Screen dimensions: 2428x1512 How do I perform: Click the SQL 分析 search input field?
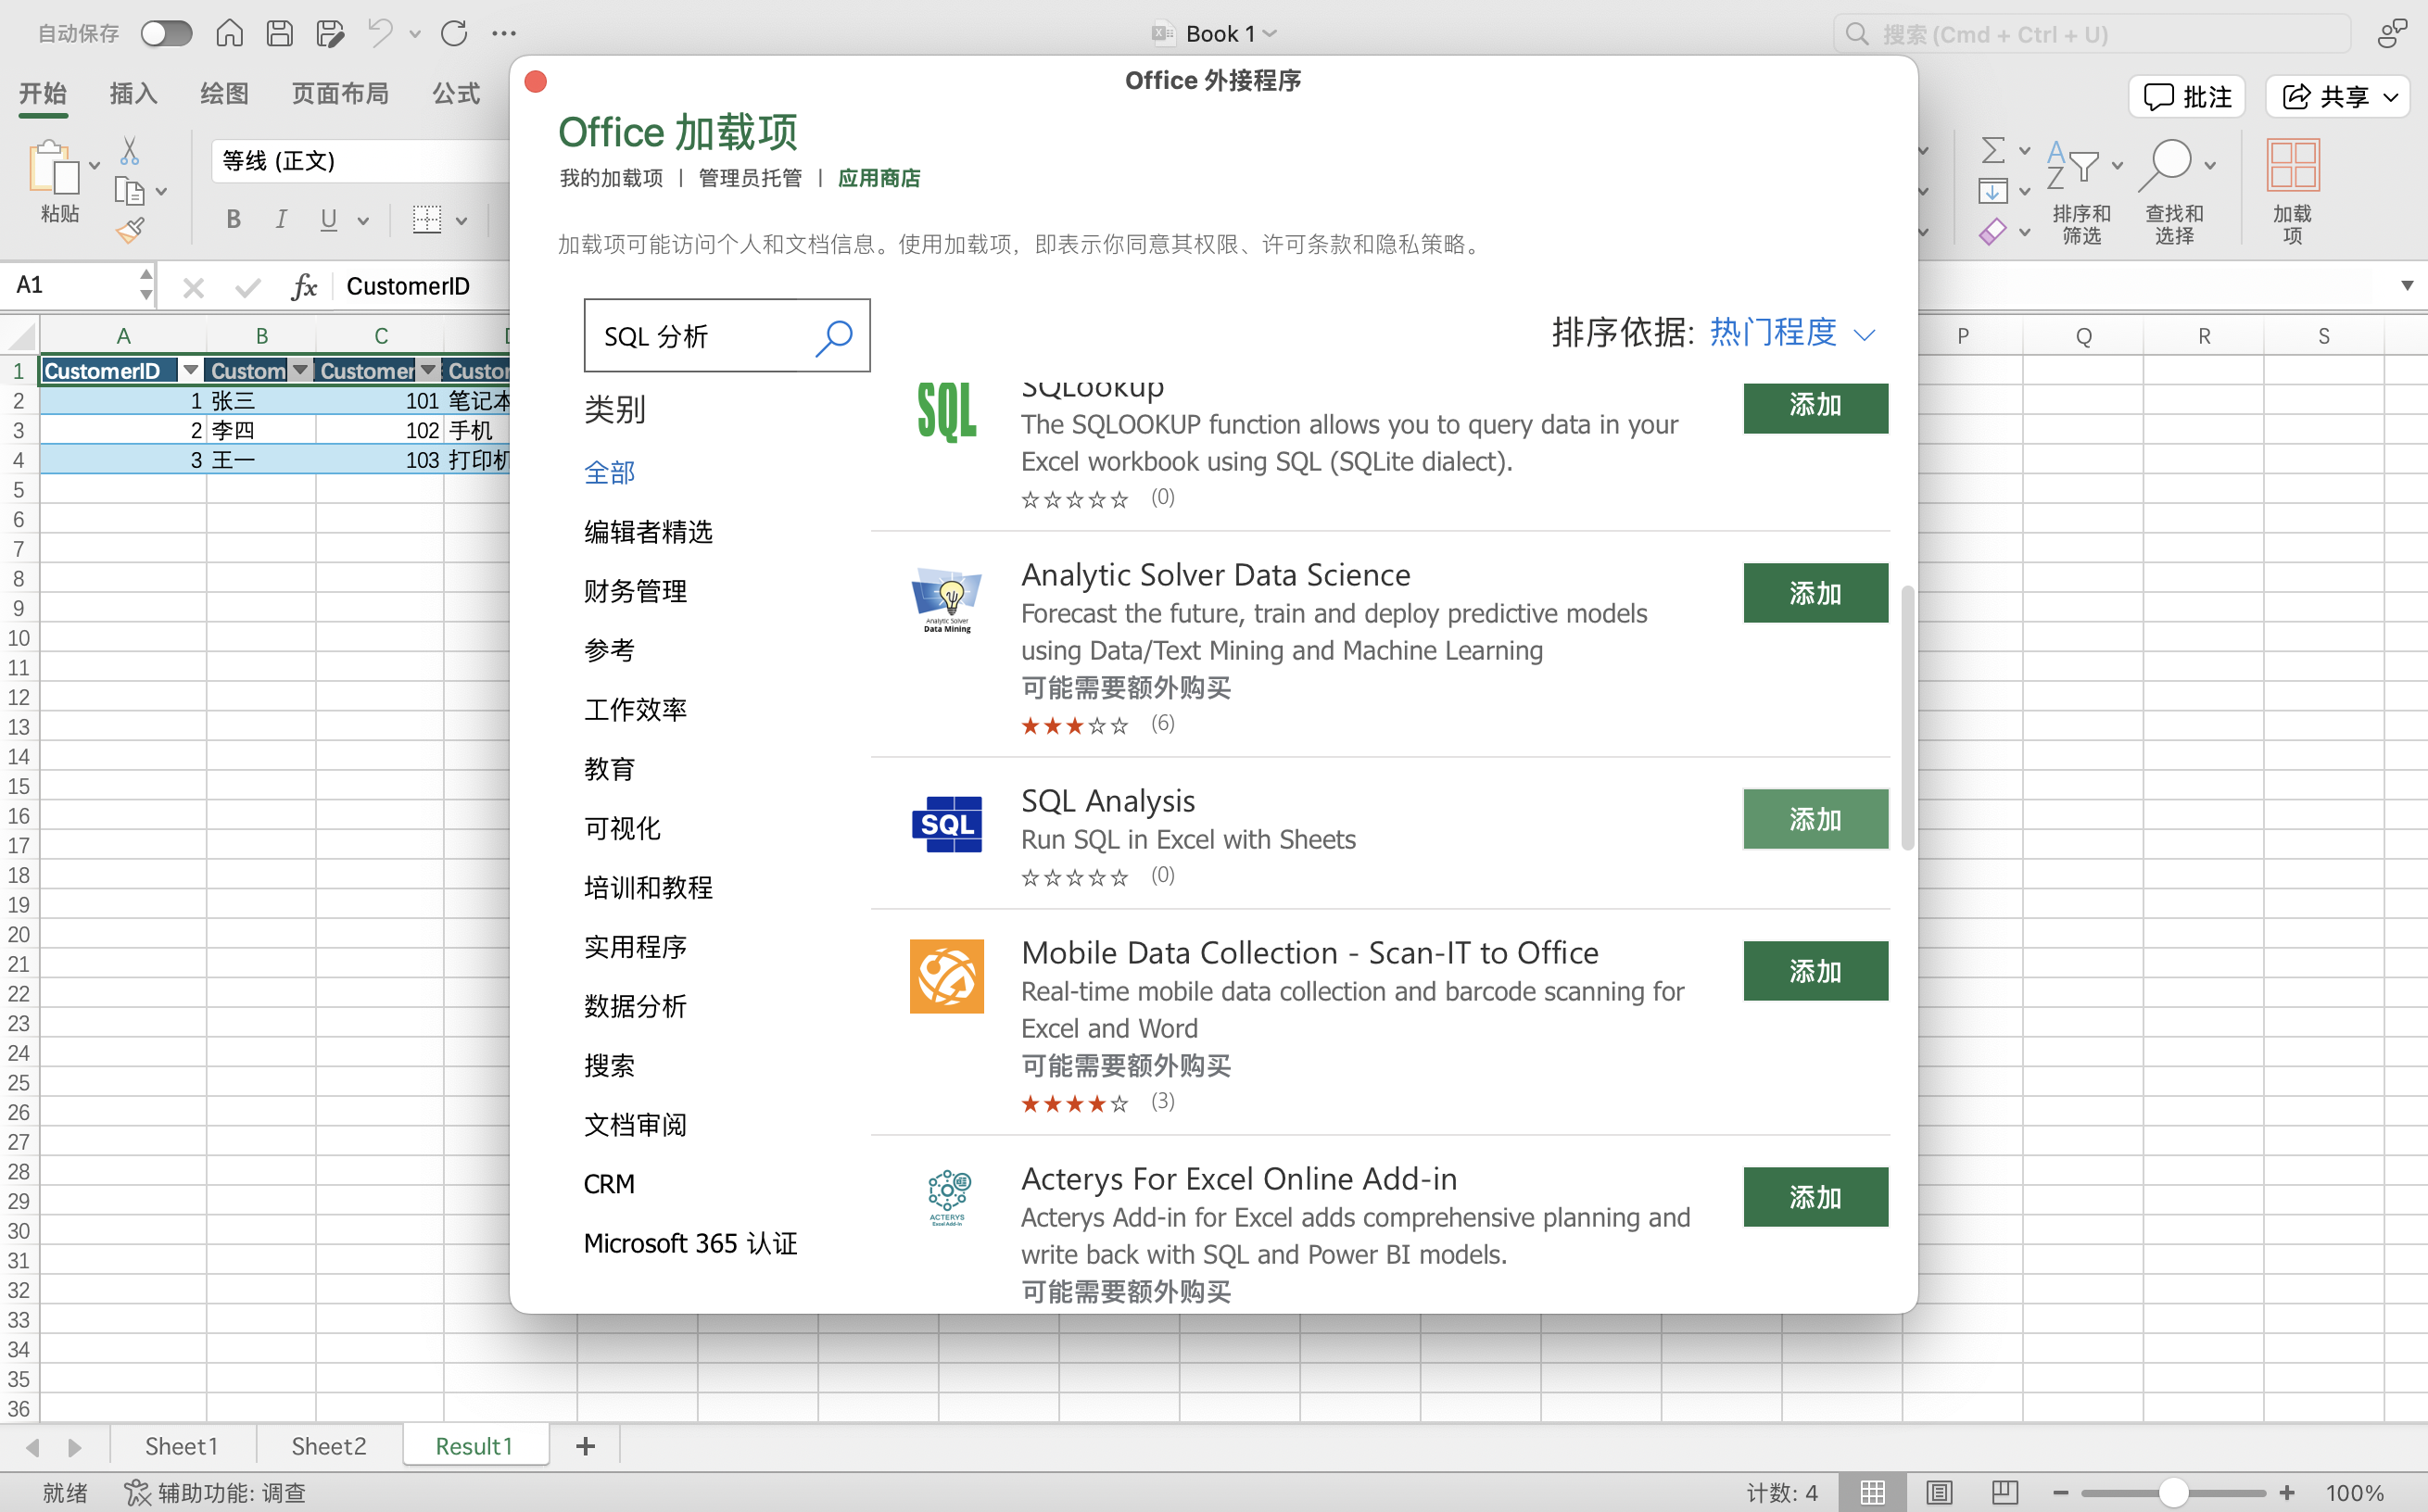700,337
